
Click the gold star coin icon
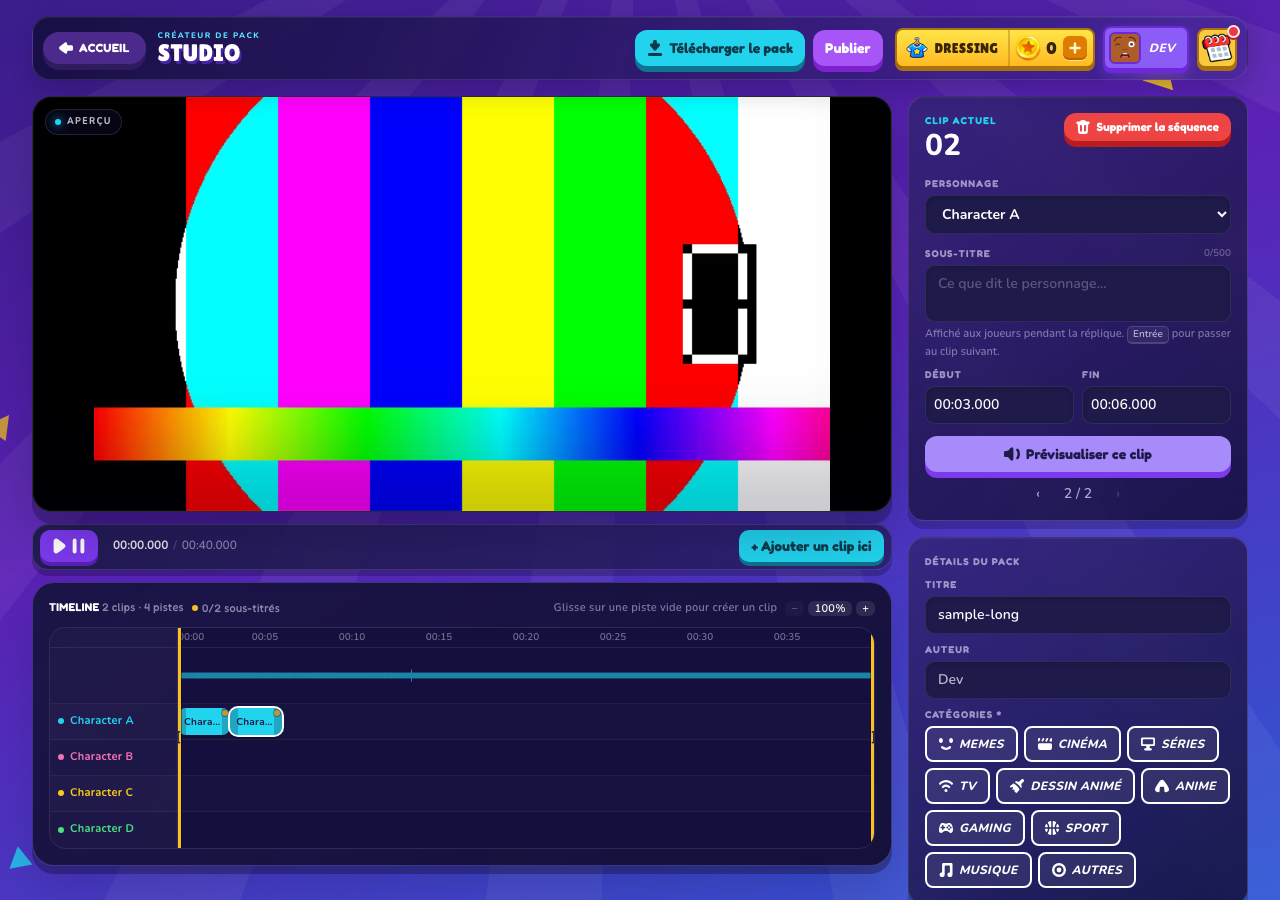1028,48
